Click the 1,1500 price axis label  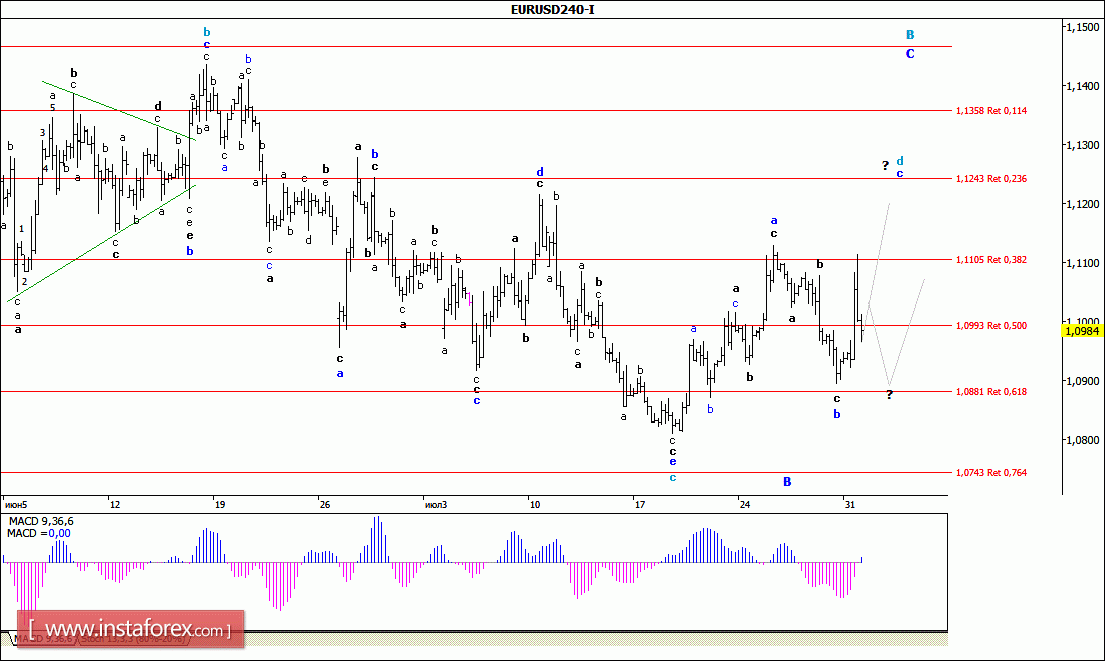[1082, 28]
